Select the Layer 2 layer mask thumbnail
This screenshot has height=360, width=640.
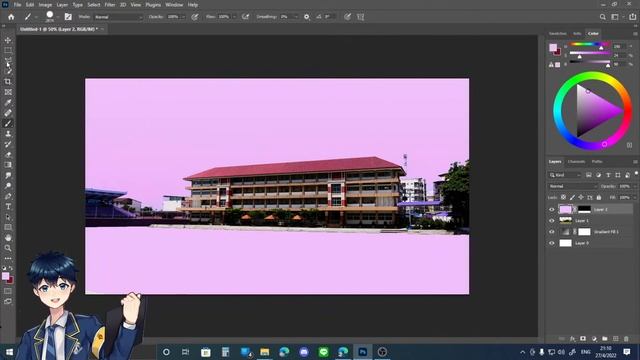pyautogui.click(x=584, y=209)
